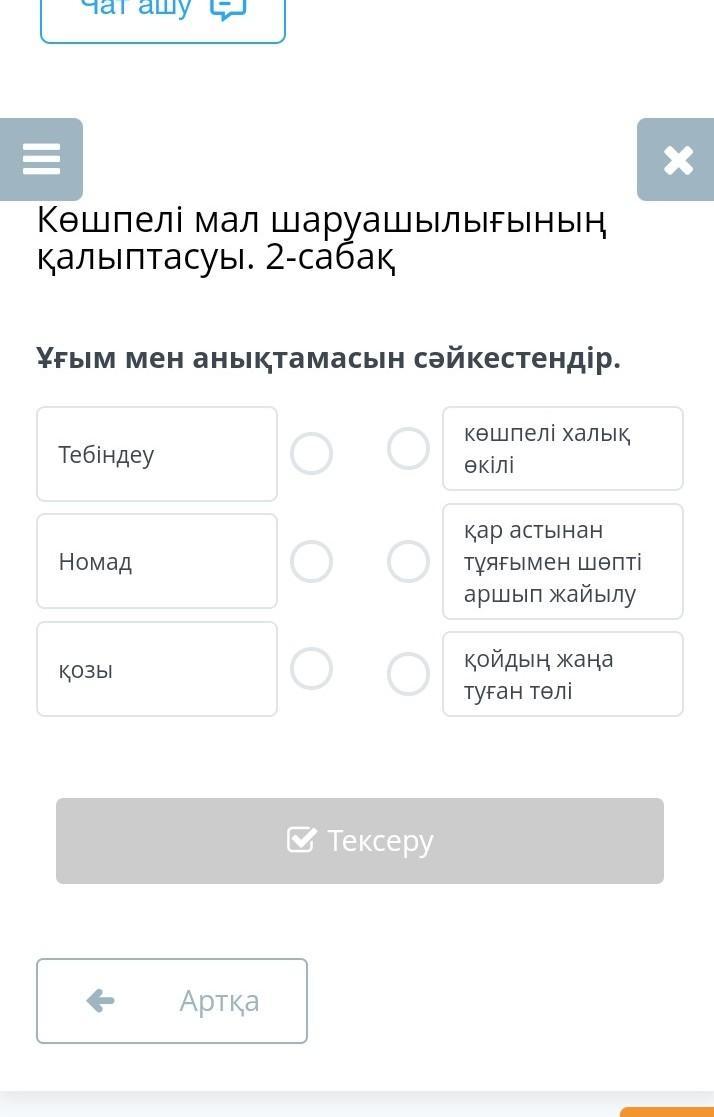This screenshot has height=1117, width=714.
Task: Select the radio circle beside қозы
Action: pyautogui.click(x=311, y=669)
